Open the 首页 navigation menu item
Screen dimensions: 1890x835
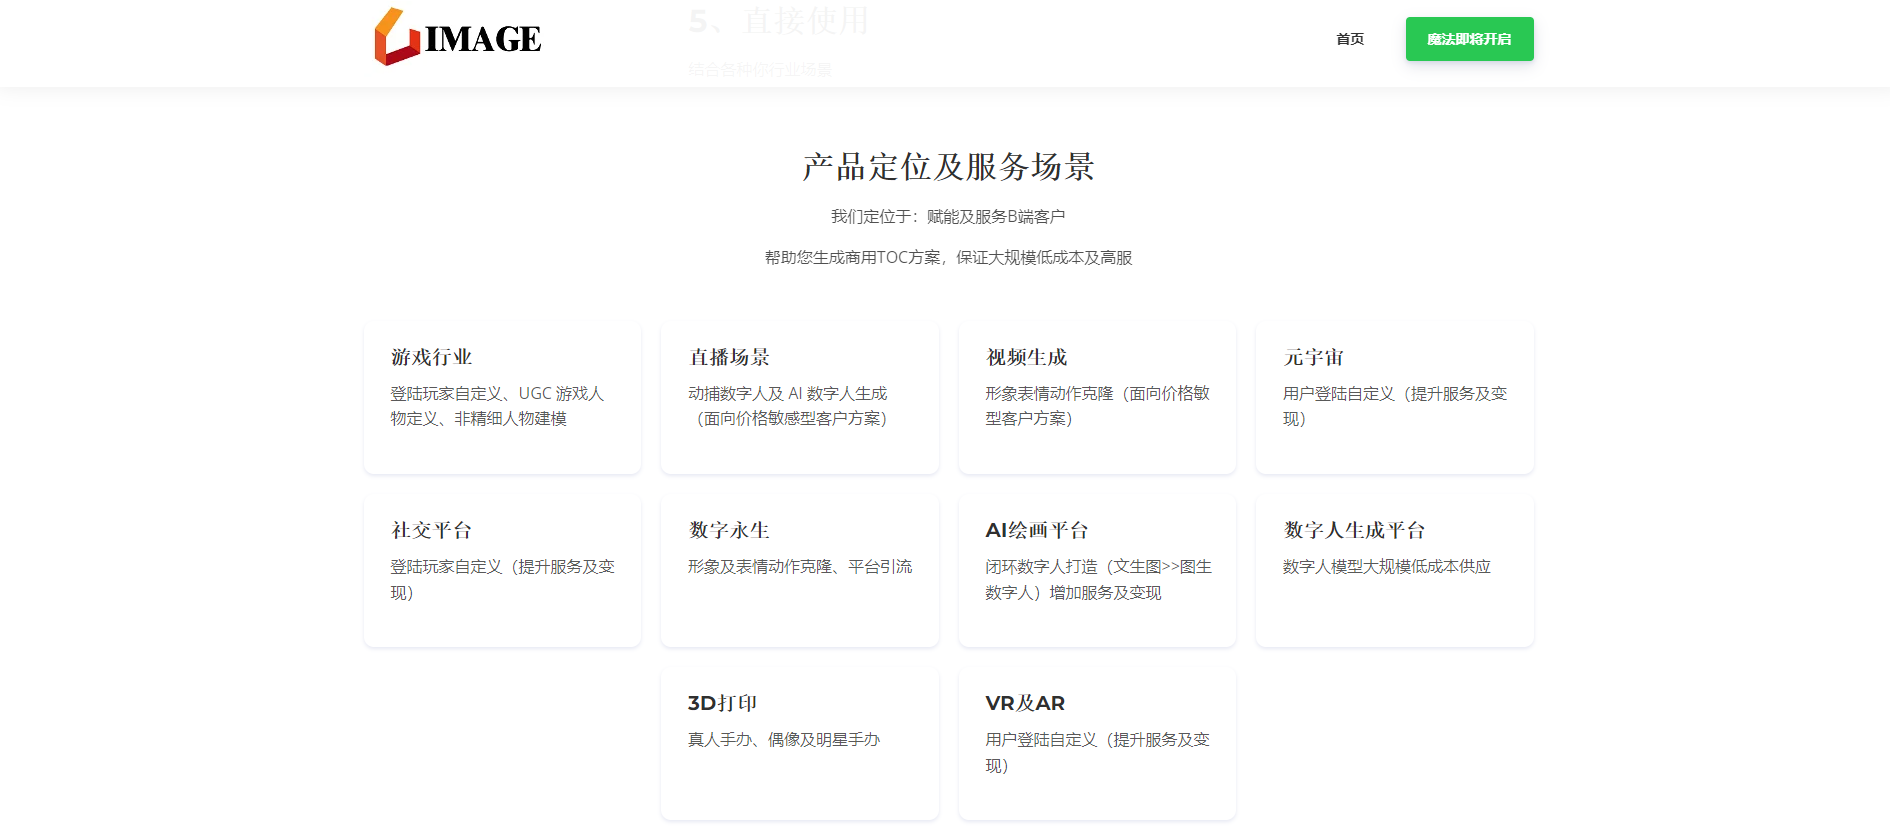tap(1349, 39)
